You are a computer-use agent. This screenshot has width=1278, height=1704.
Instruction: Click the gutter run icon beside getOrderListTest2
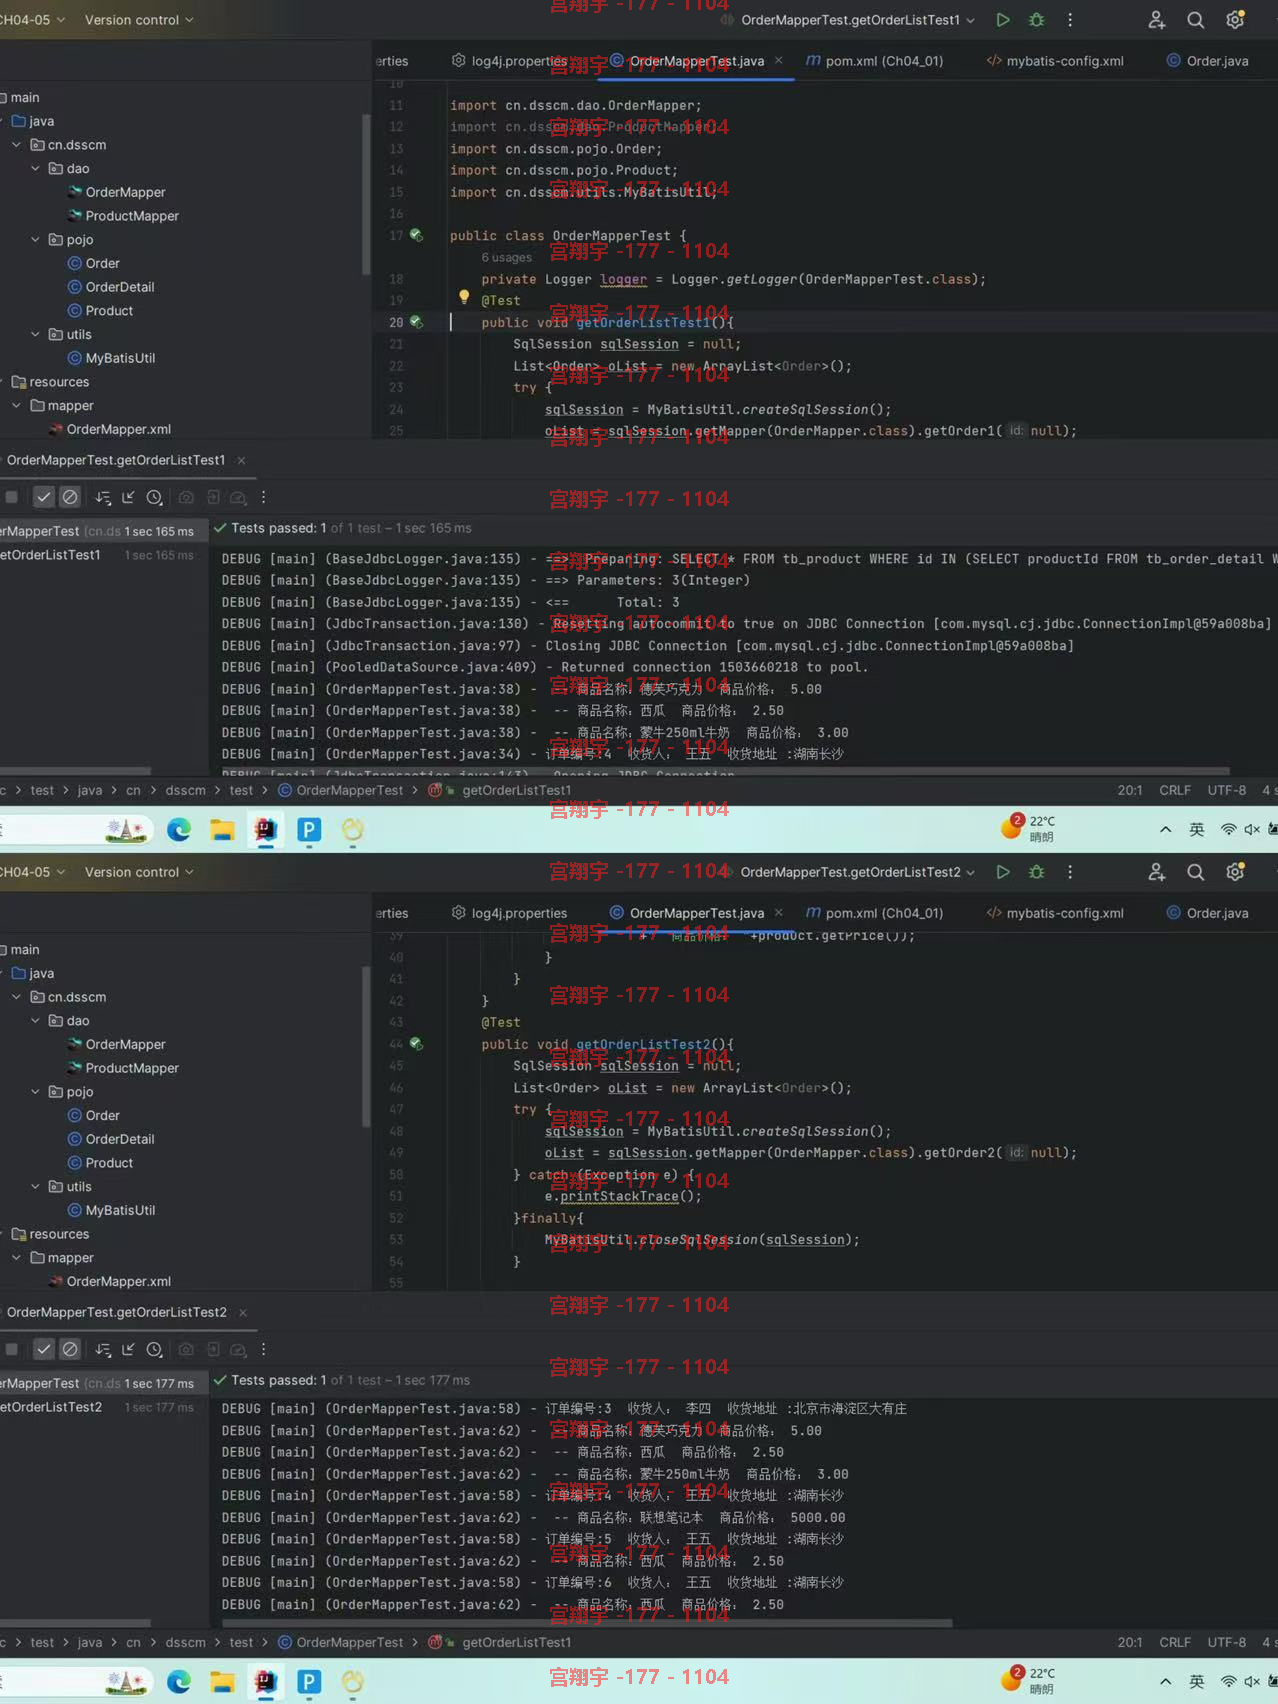[x=416, y=1044]
